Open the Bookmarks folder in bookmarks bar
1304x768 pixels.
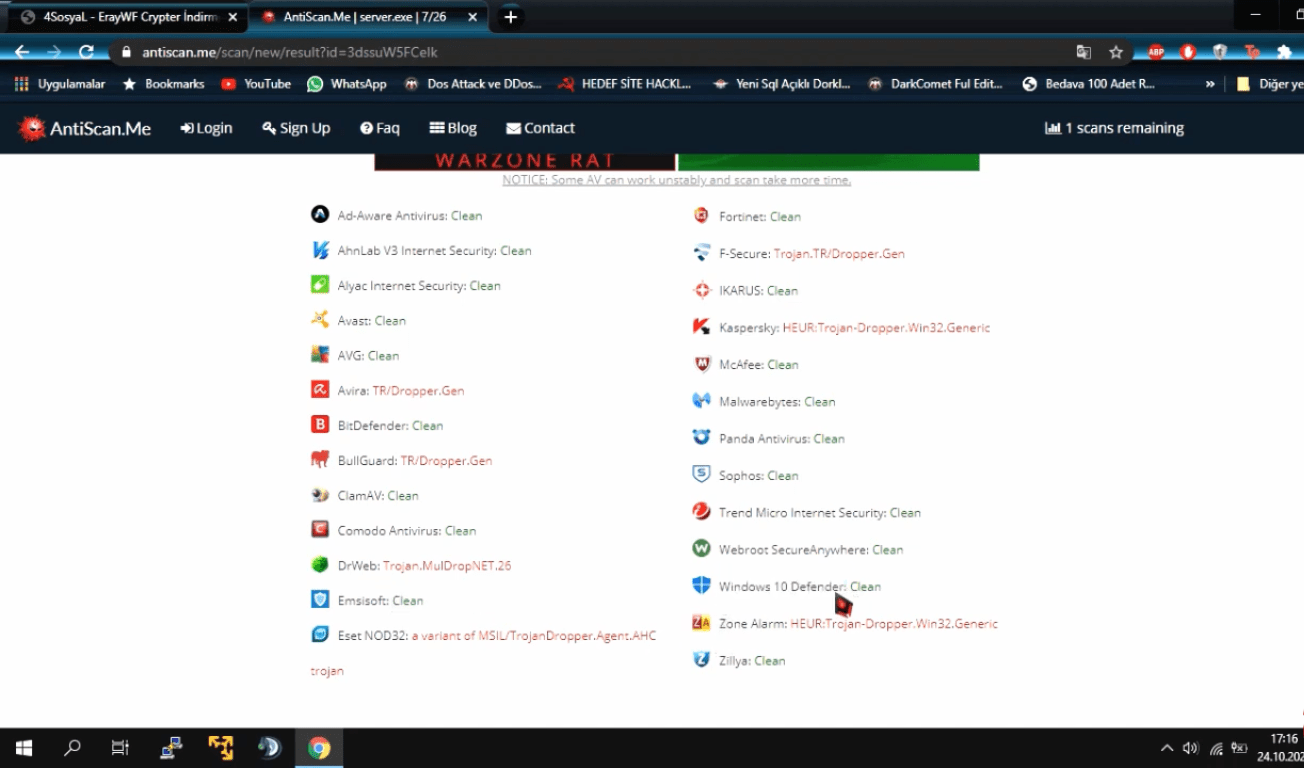[x=163, y=84]
